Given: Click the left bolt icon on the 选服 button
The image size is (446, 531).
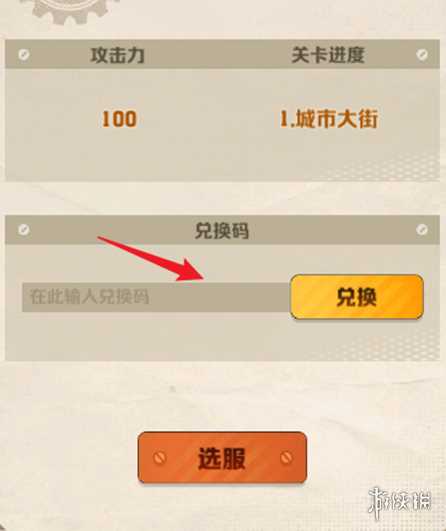Looking at the screenshot, I should pos(159,458).
